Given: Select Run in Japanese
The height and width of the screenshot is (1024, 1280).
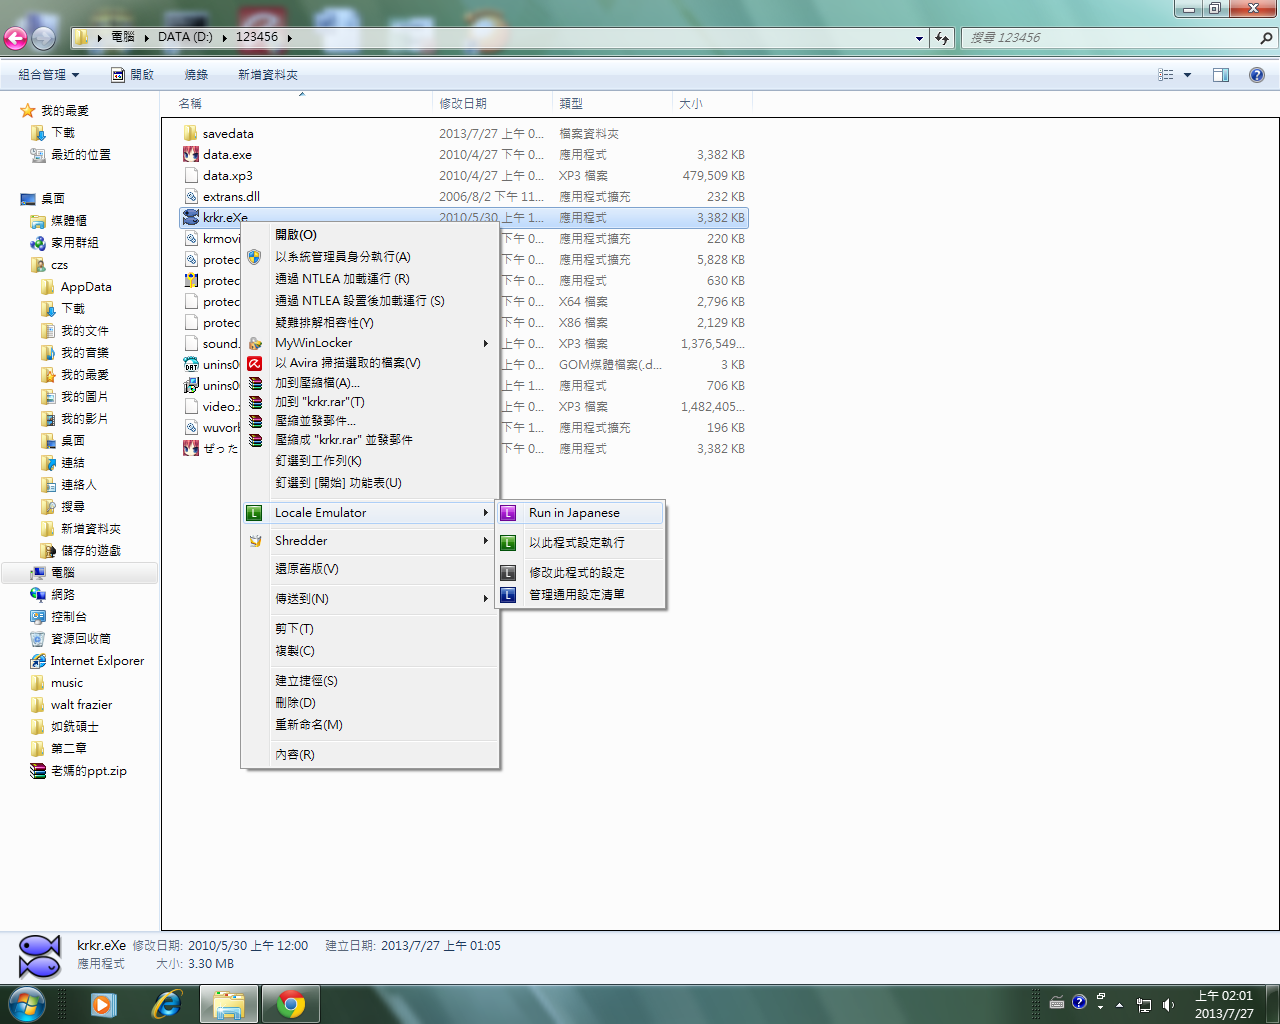Looking at the screenshot, I should click(580, 513).
